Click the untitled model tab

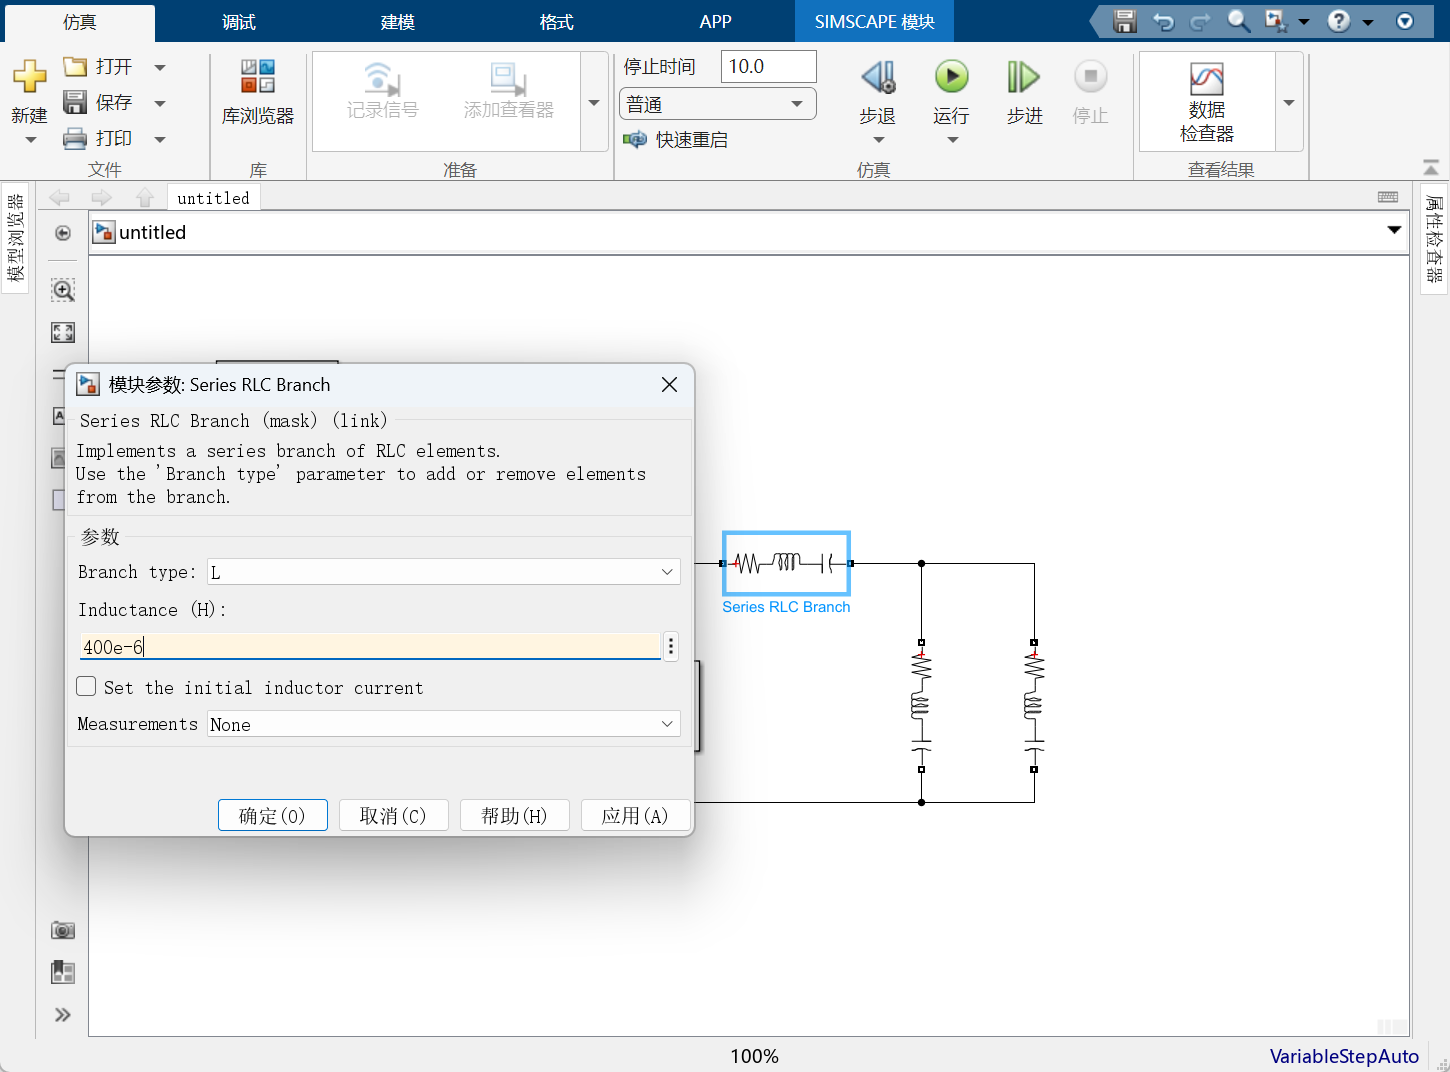coord(214,198)
